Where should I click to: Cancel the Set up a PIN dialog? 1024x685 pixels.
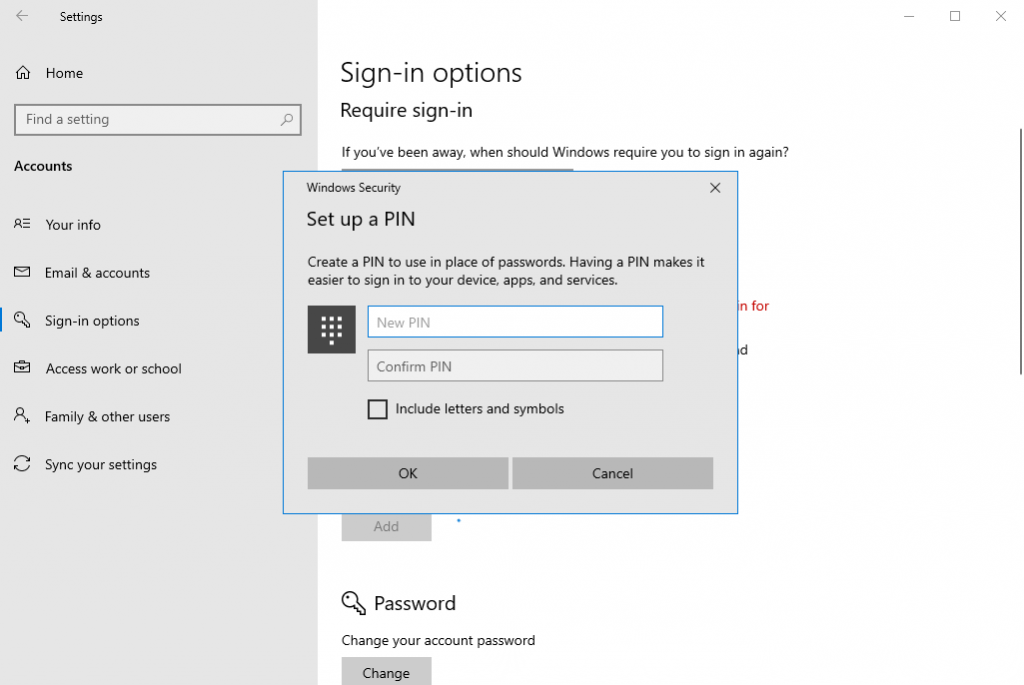pos(612,473)
